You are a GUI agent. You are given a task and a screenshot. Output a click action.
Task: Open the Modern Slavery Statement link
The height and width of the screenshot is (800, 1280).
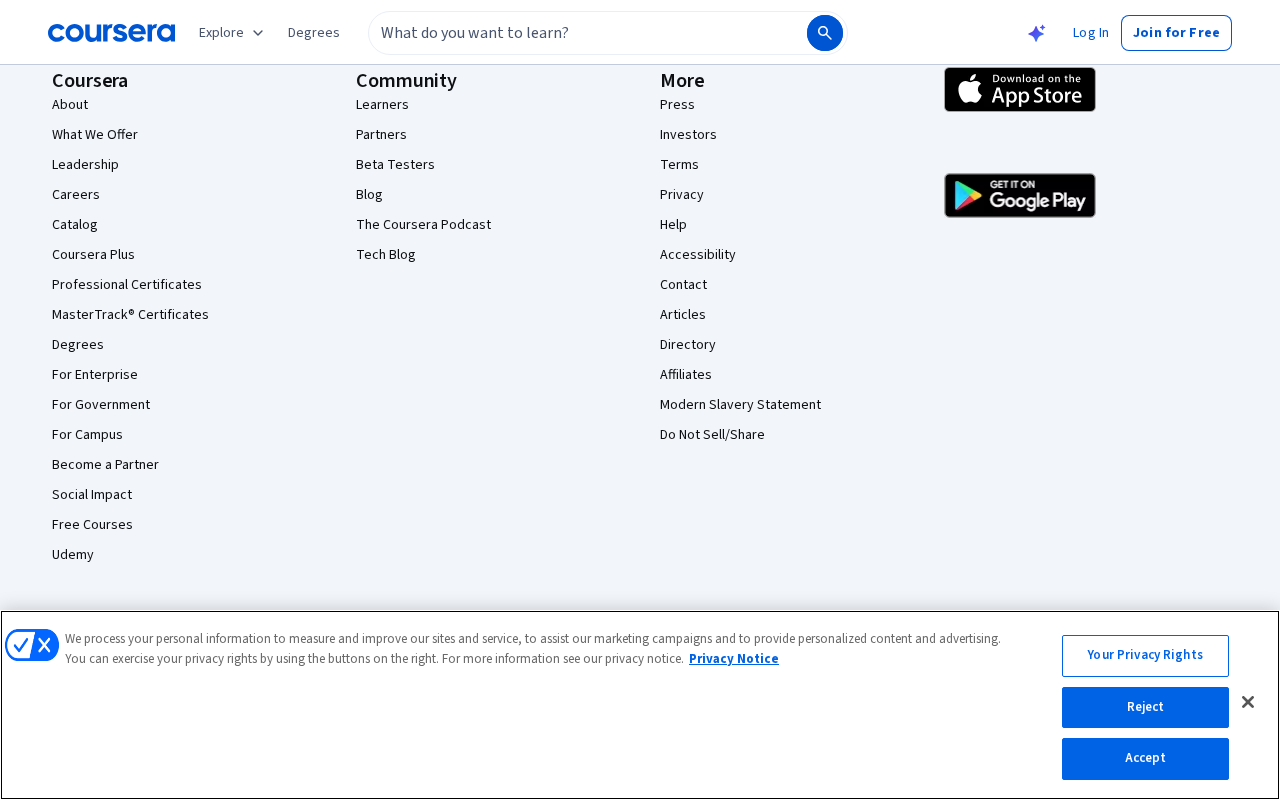pyautogui.click(x=740, y=405)
